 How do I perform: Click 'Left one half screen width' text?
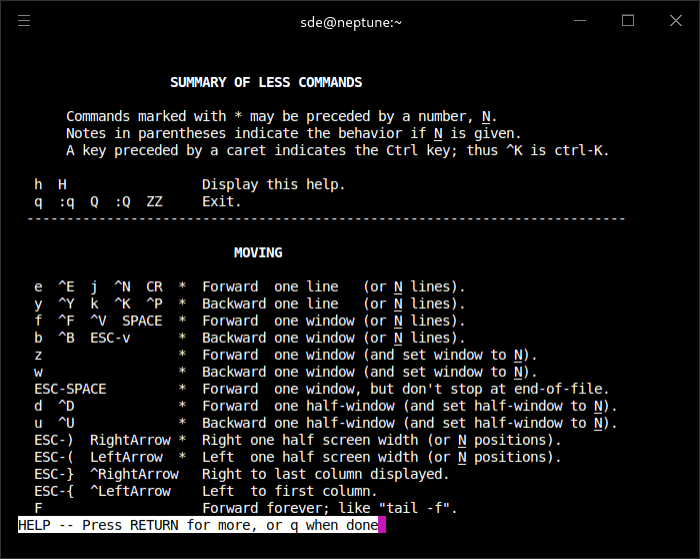pyautogui.click(x=381, y=457)
